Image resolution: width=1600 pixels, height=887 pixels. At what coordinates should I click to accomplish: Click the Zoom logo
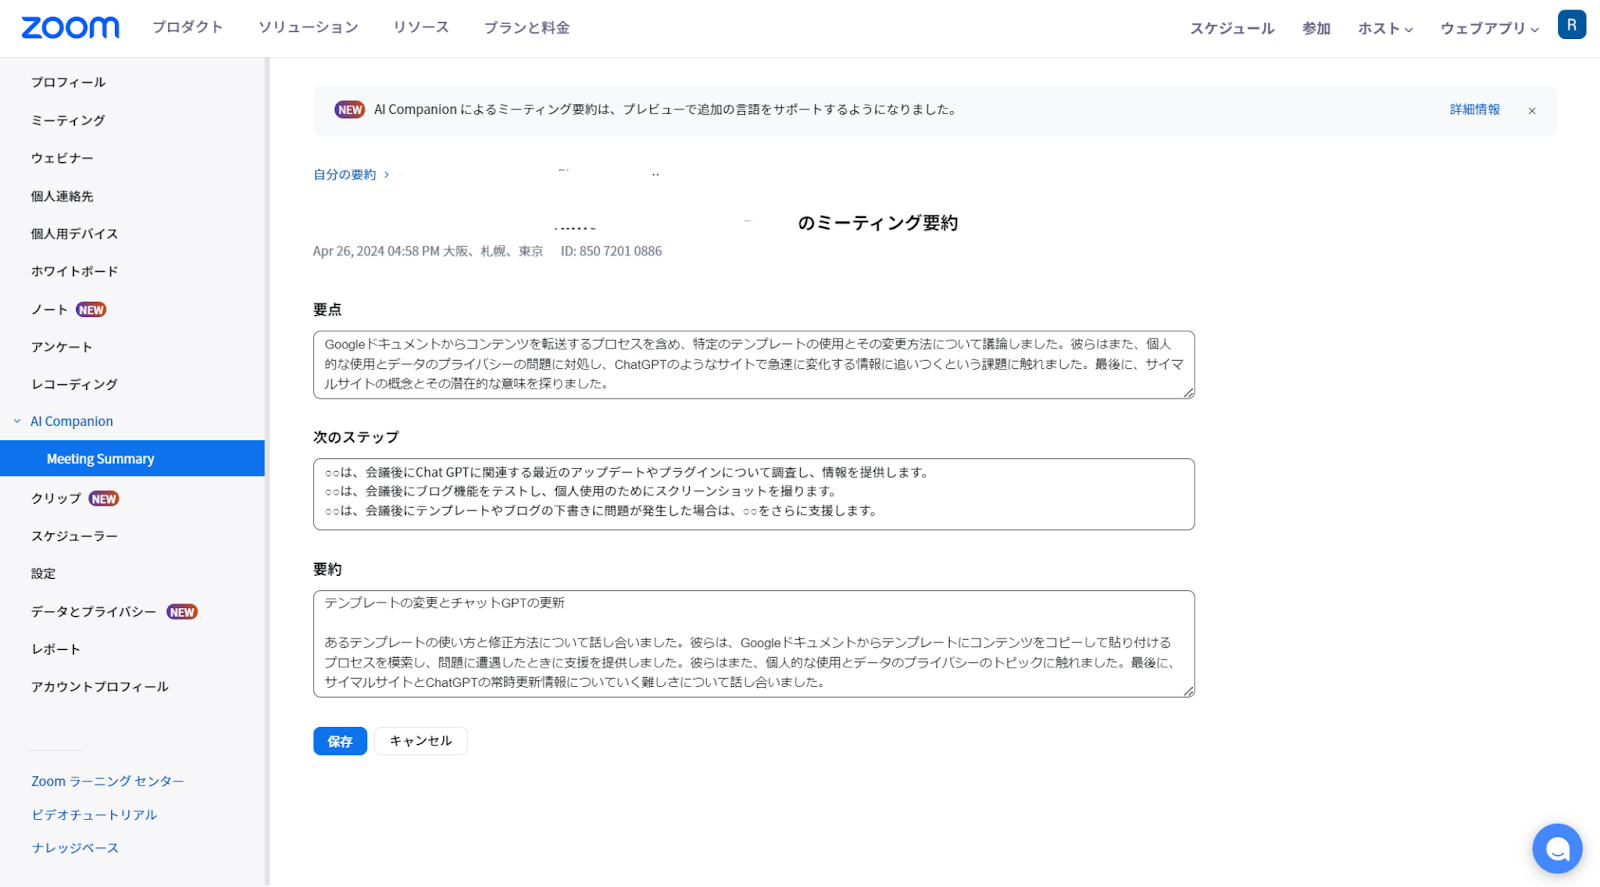tap(70, 28)
